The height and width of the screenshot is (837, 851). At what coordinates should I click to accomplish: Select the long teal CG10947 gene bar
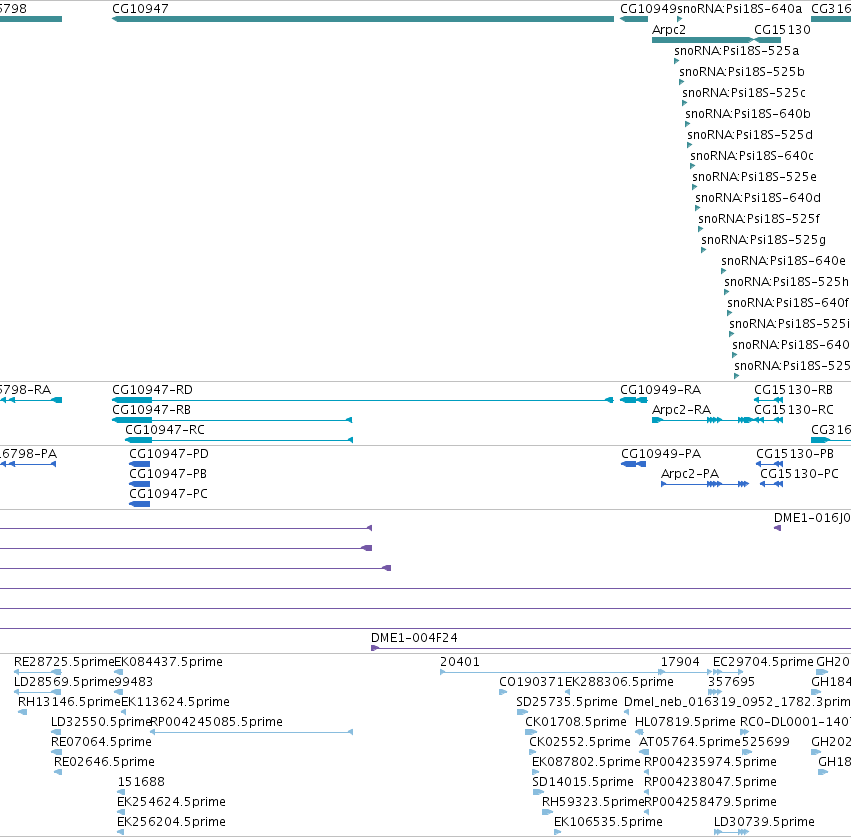coord(363,19)
